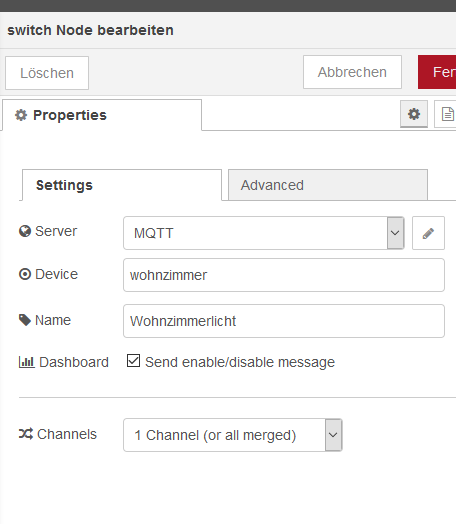Switch to the Advanced tab
Image resolution: width=456 pixels, height=524 pixels.
click(328, 185)
